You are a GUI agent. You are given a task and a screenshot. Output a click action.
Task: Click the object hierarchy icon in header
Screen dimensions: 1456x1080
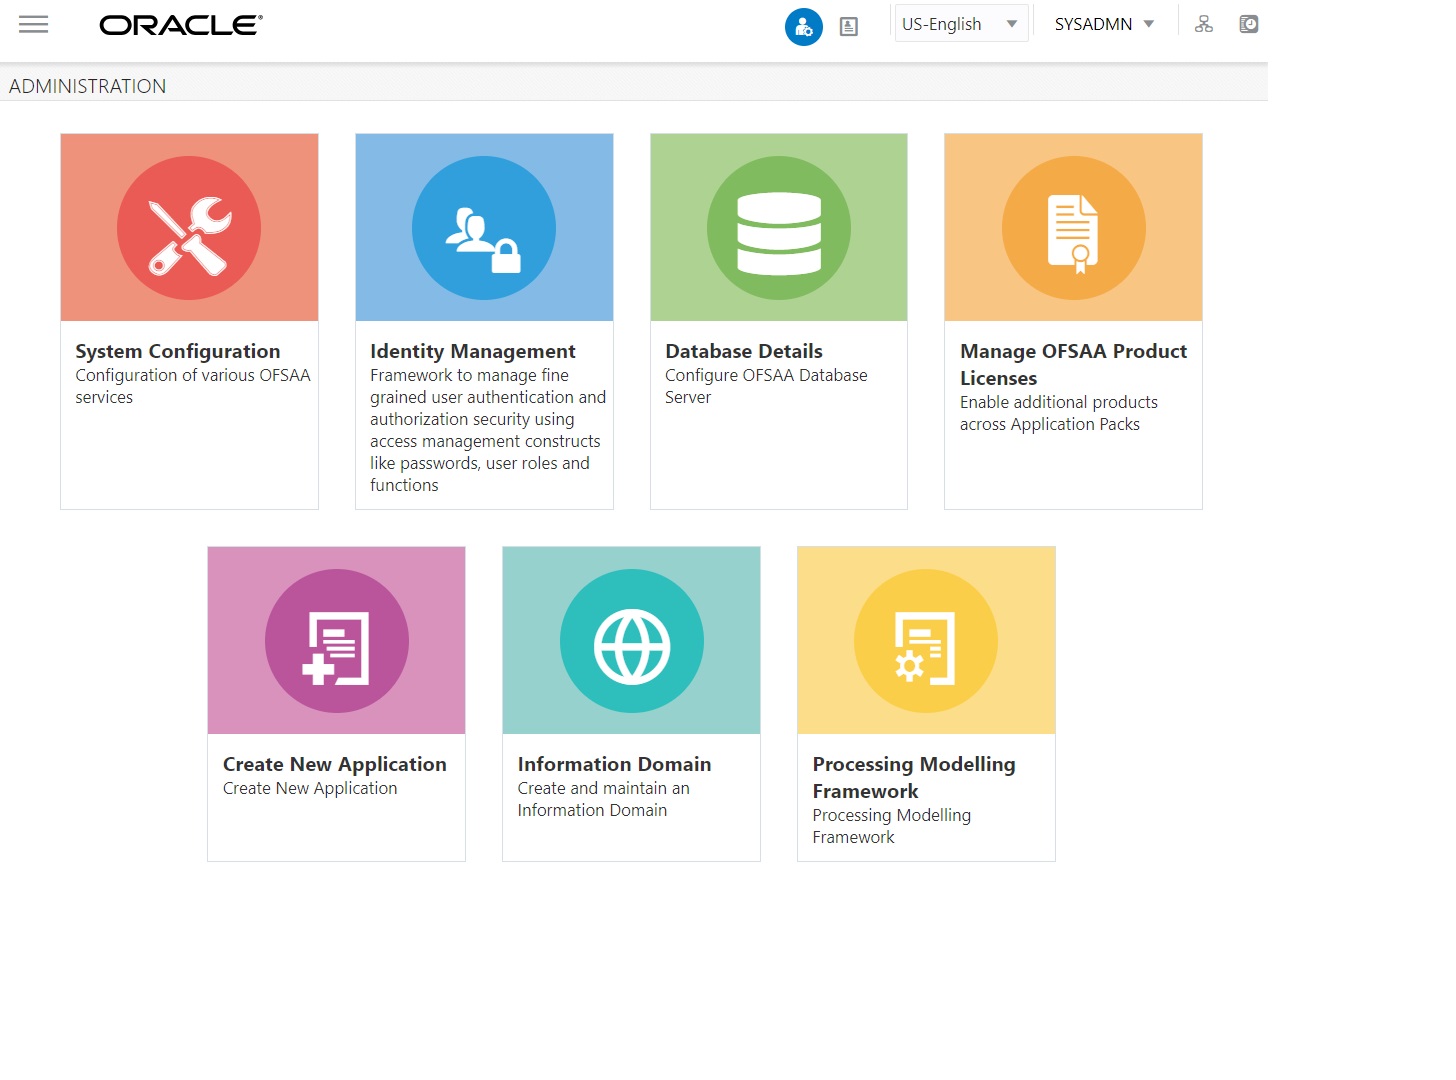point(1204,24)
